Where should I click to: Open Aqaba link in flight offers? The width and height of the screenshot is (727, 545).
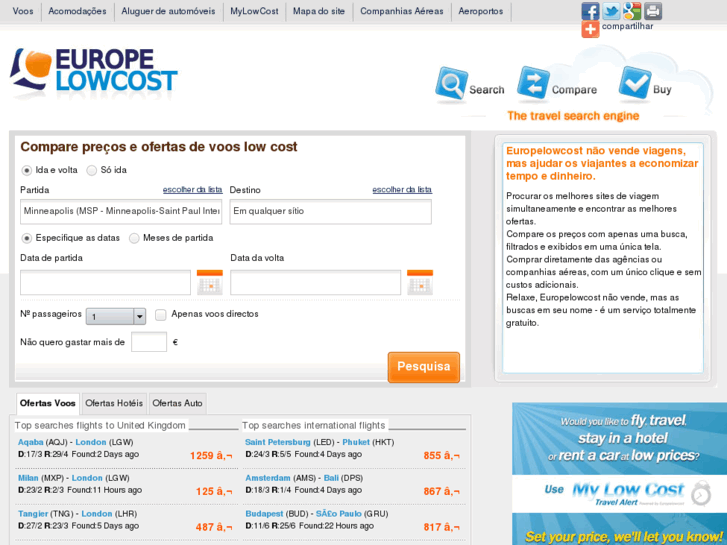31,442
